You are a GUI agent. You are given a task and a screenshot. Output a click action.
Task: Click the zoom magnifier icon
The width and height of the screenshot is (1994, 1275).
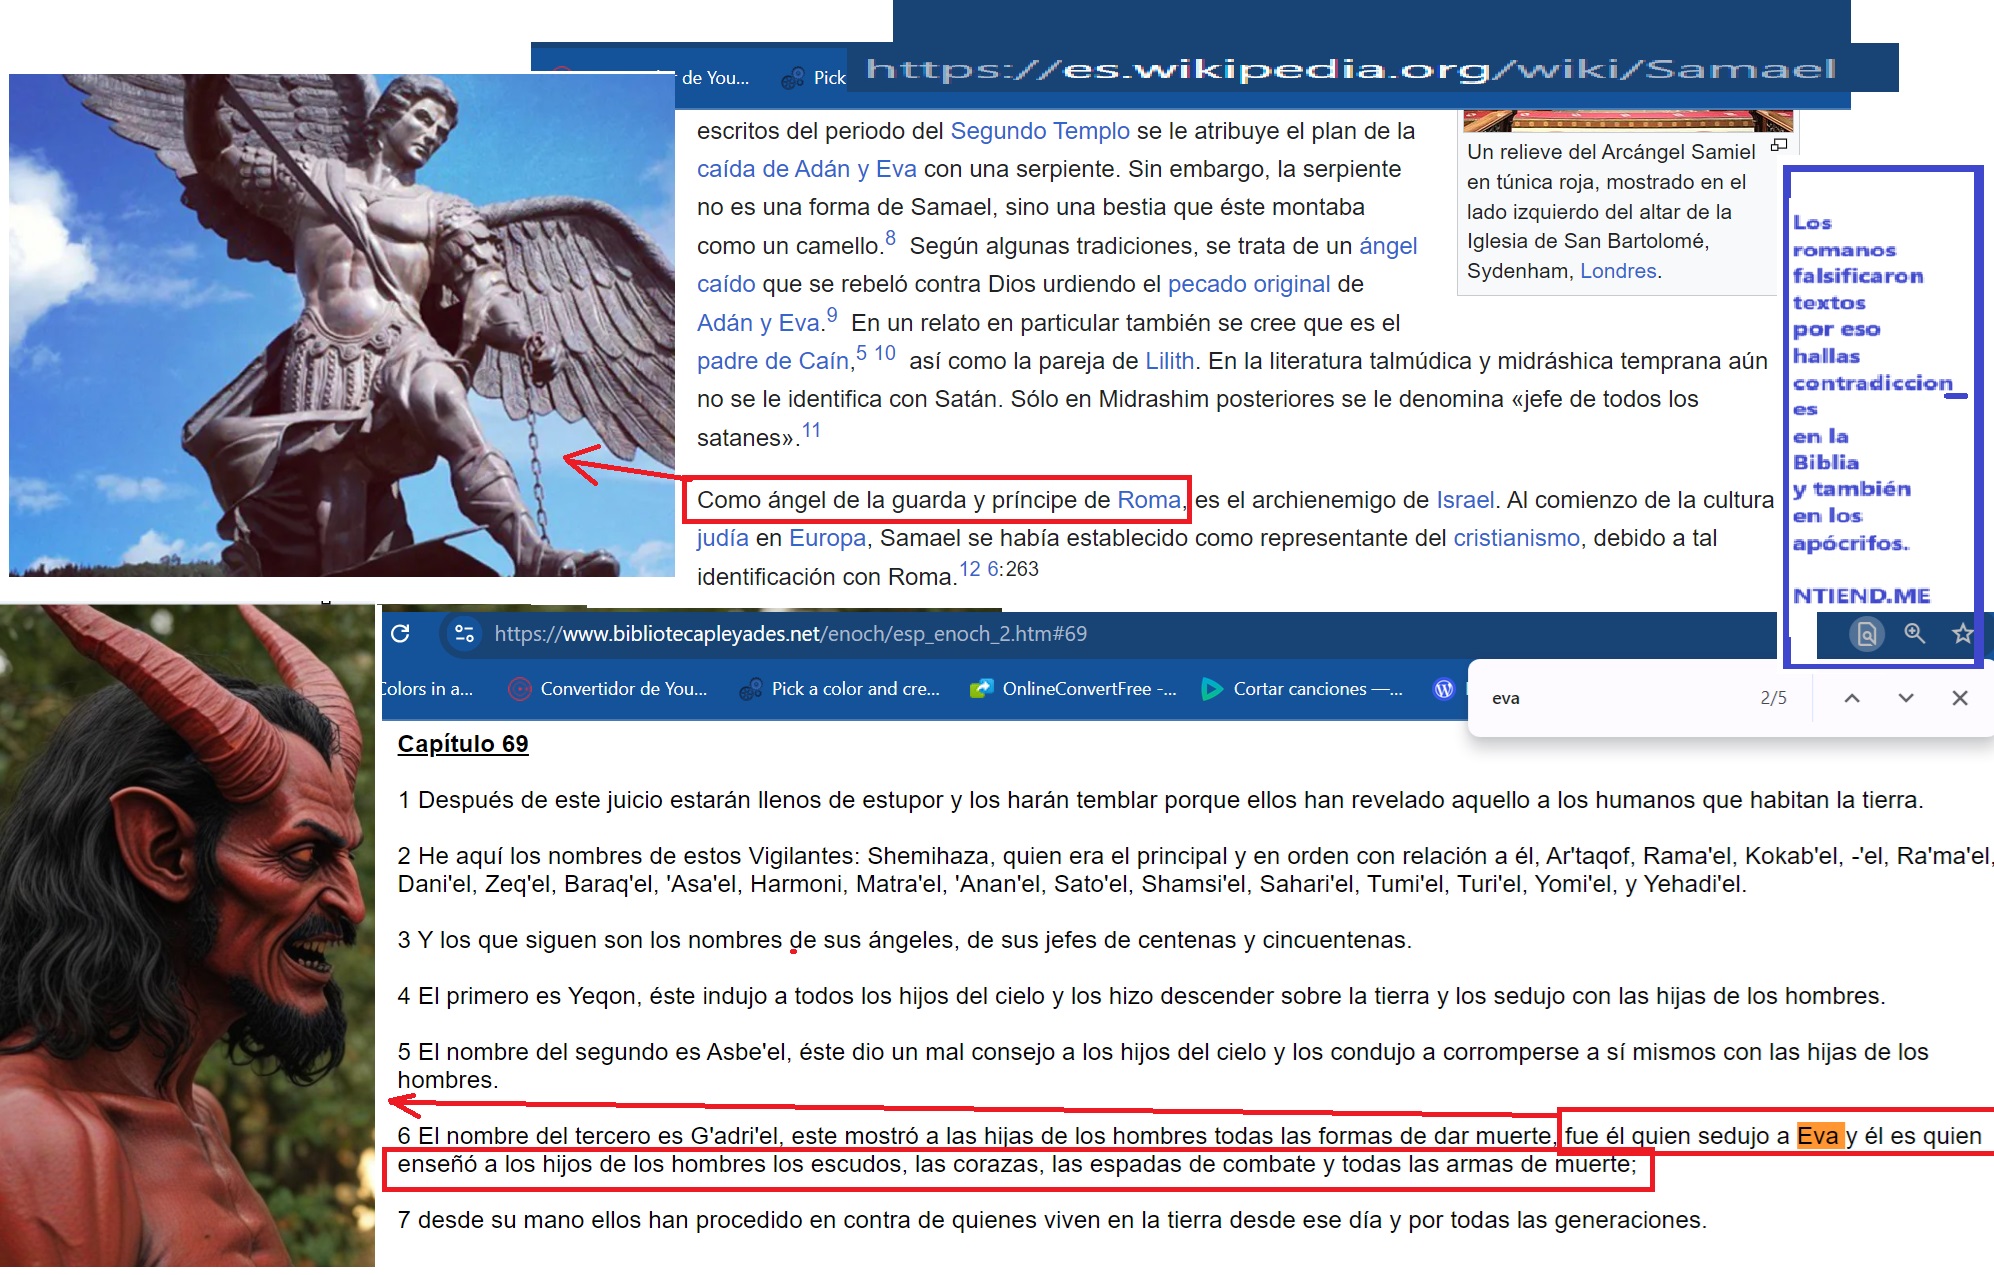1914,634
